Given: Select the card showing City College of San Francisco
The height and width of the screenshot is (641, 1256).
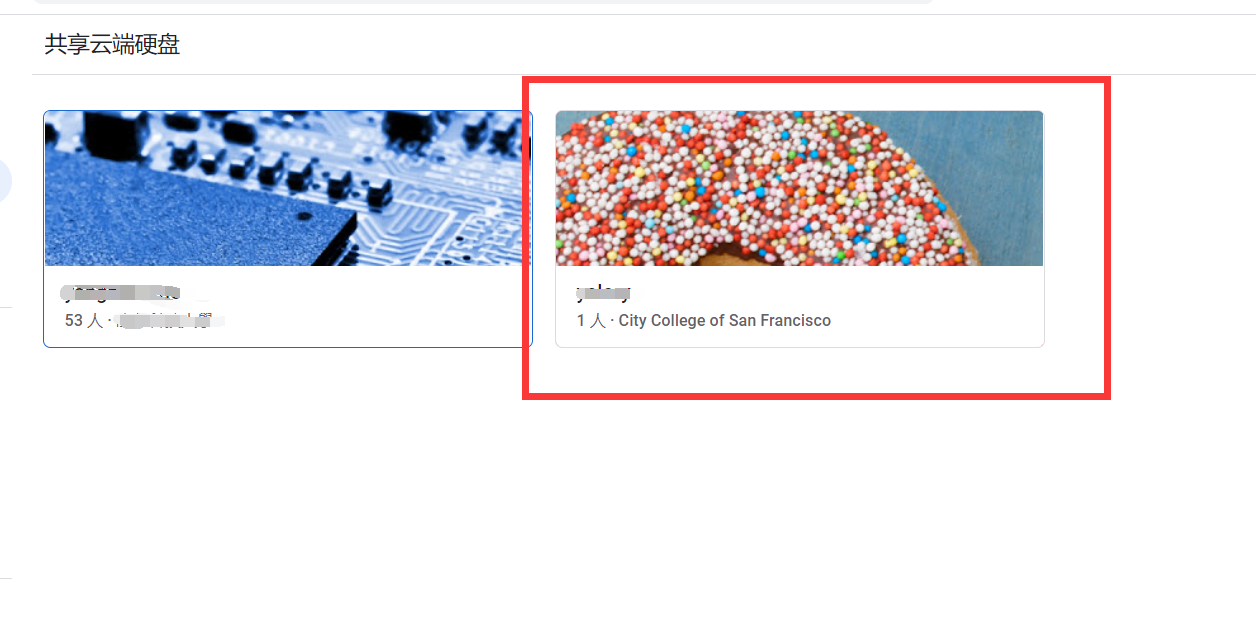Looking at the screenshot, I should pos(799,229).
